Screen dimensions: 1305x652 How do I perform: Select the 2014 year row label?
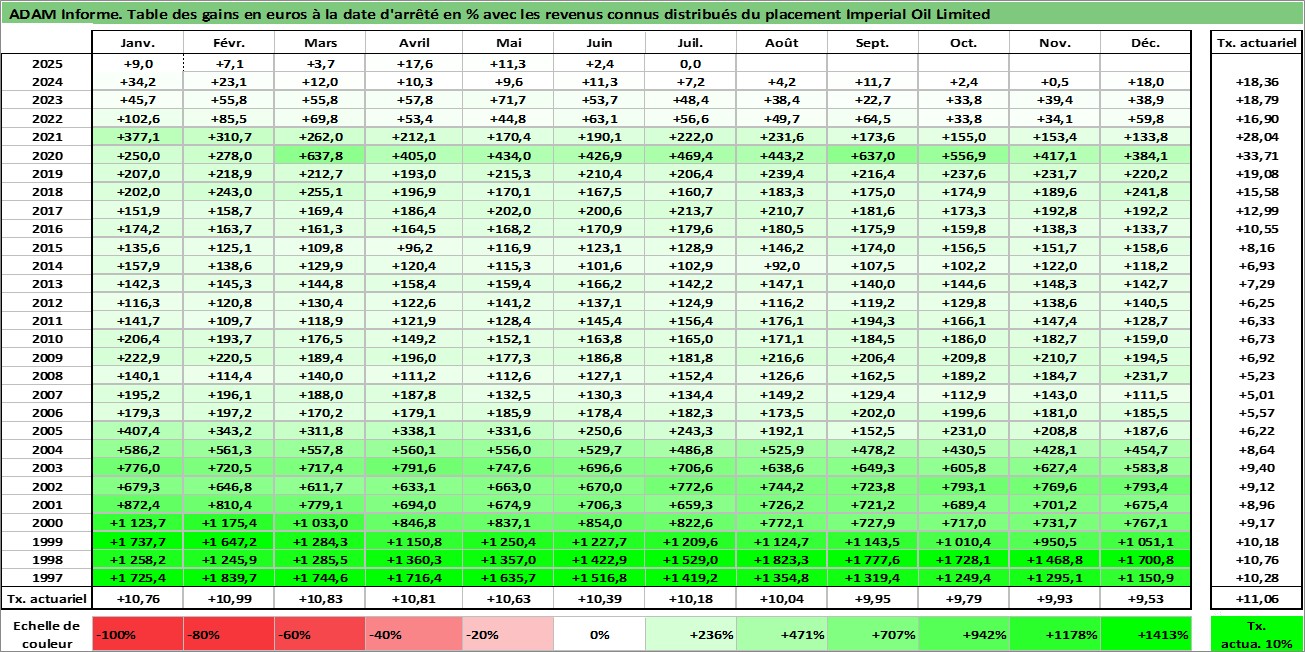pyautogui.click(x=46, y=266)
